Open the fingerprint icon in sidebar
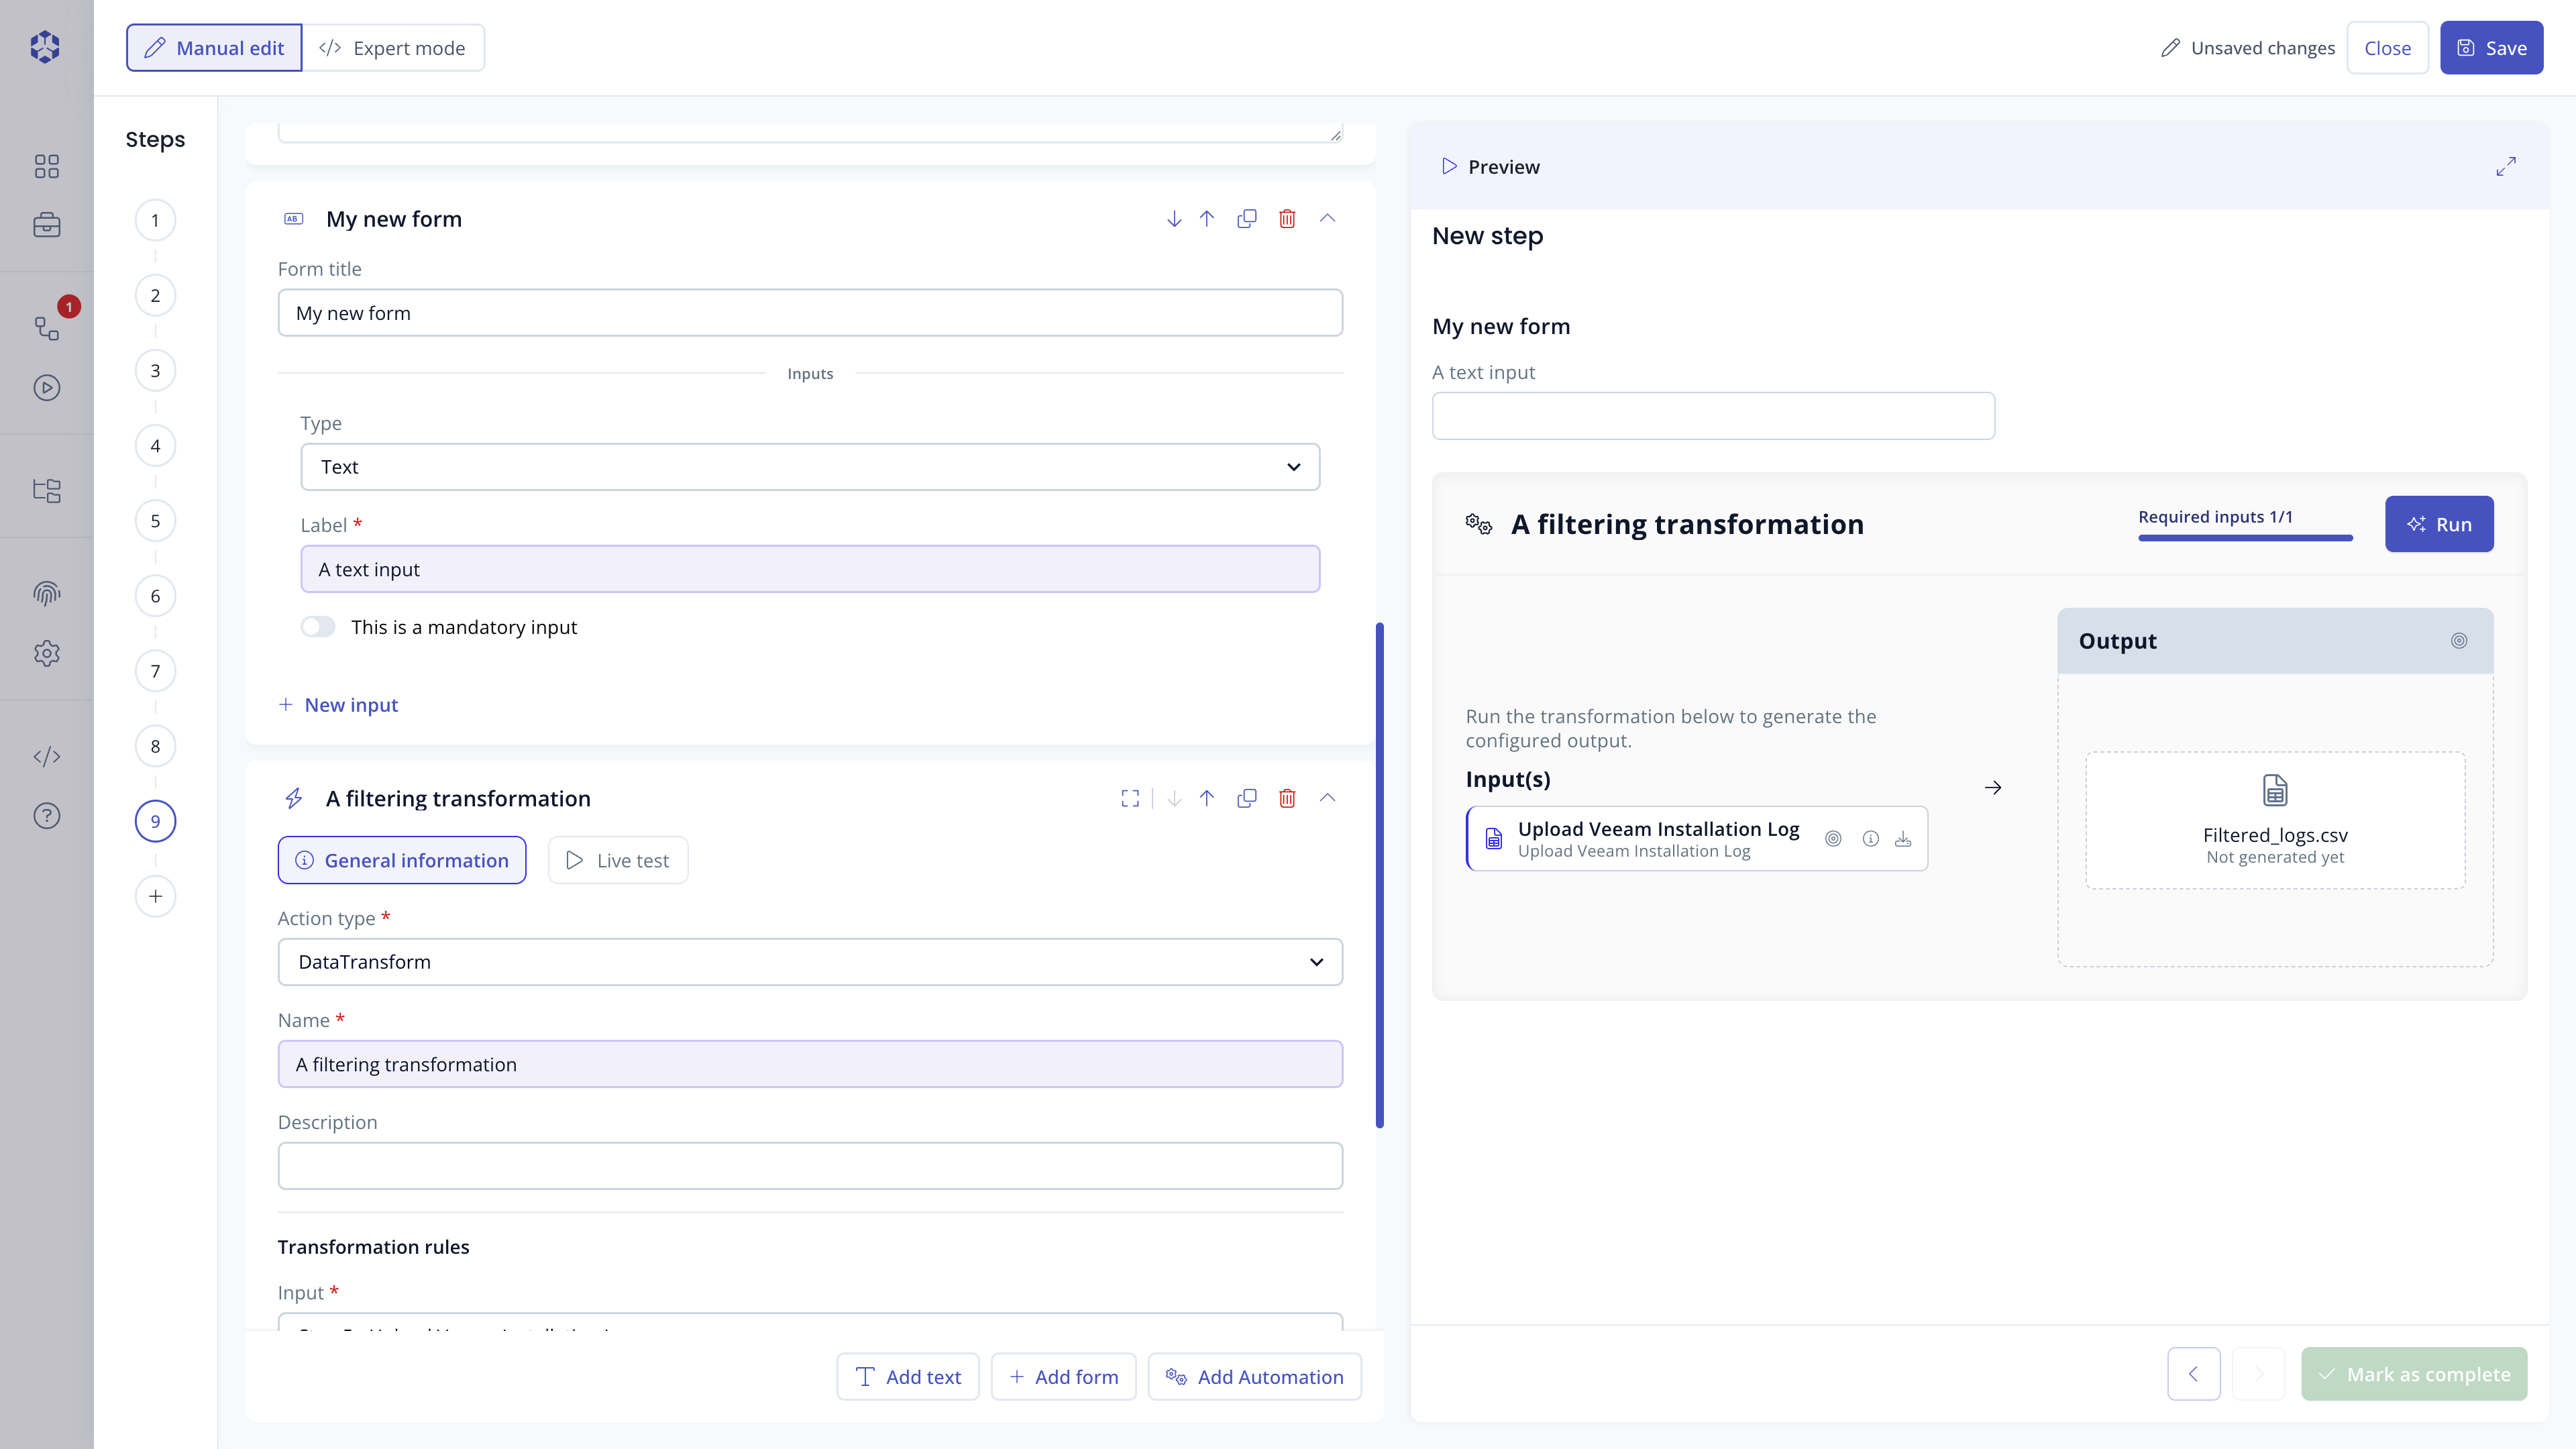Viewport: 2576px width, 1449px height. pos(47,594)
